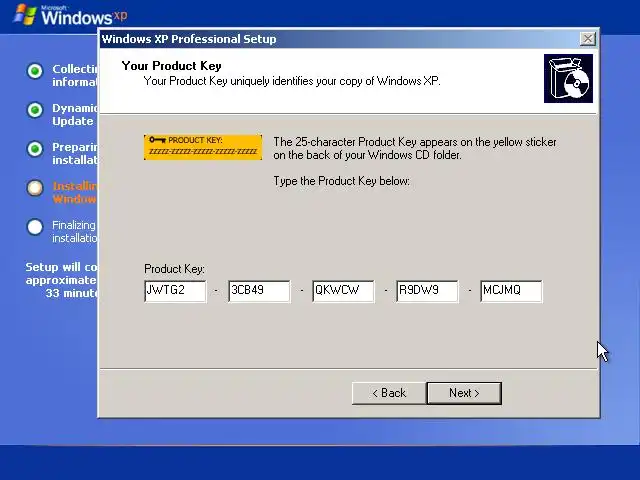Select the Finalizing installation step indicator
This screenshot has height=480, width=640.
(x=35, y=227)
